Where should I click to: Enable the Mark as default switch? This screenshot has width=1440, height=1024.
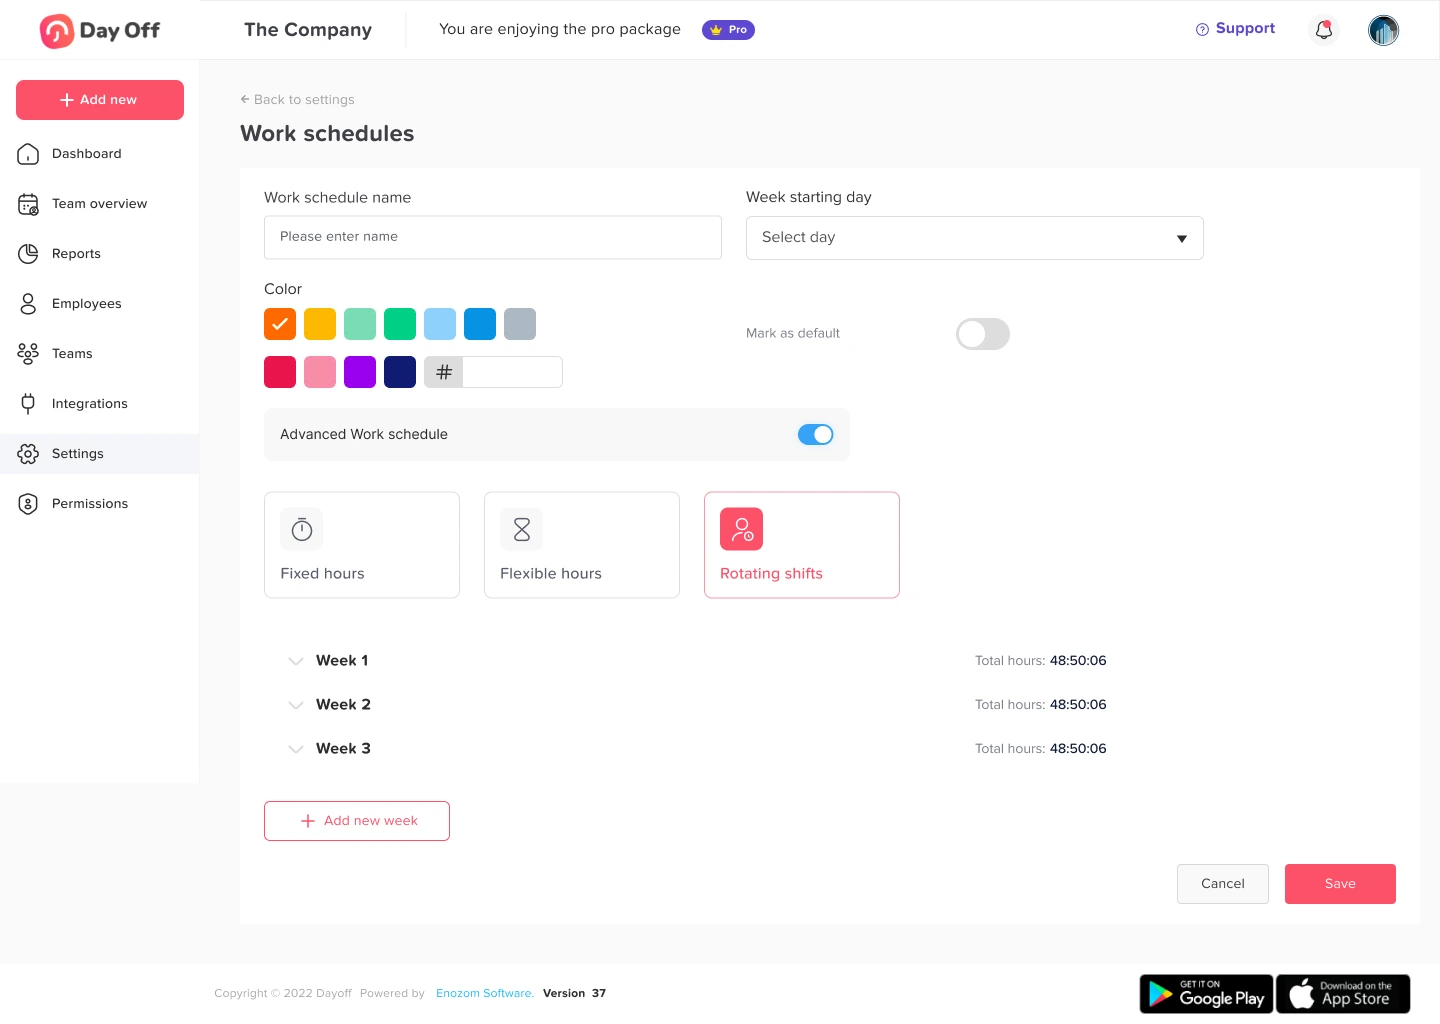tap(982, 334)
